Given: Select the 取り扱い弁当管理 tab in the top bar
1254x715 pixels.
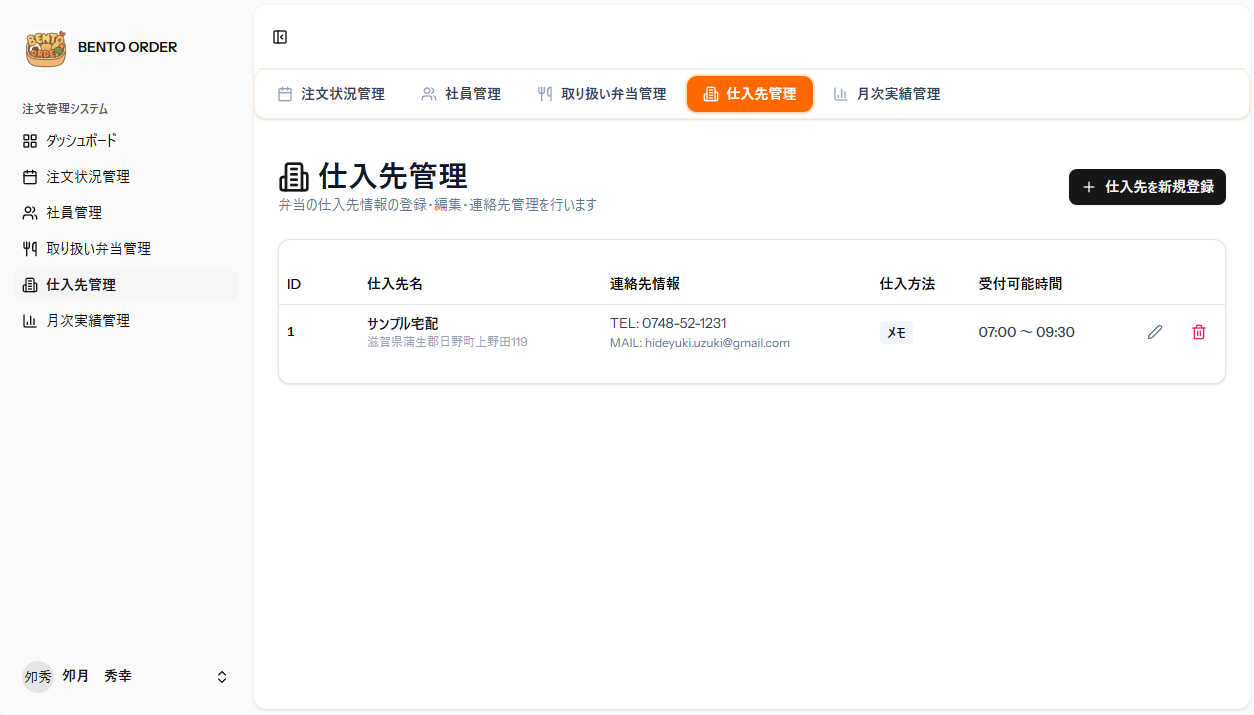Looking at the screenshot, I should (x=601, y=94).
